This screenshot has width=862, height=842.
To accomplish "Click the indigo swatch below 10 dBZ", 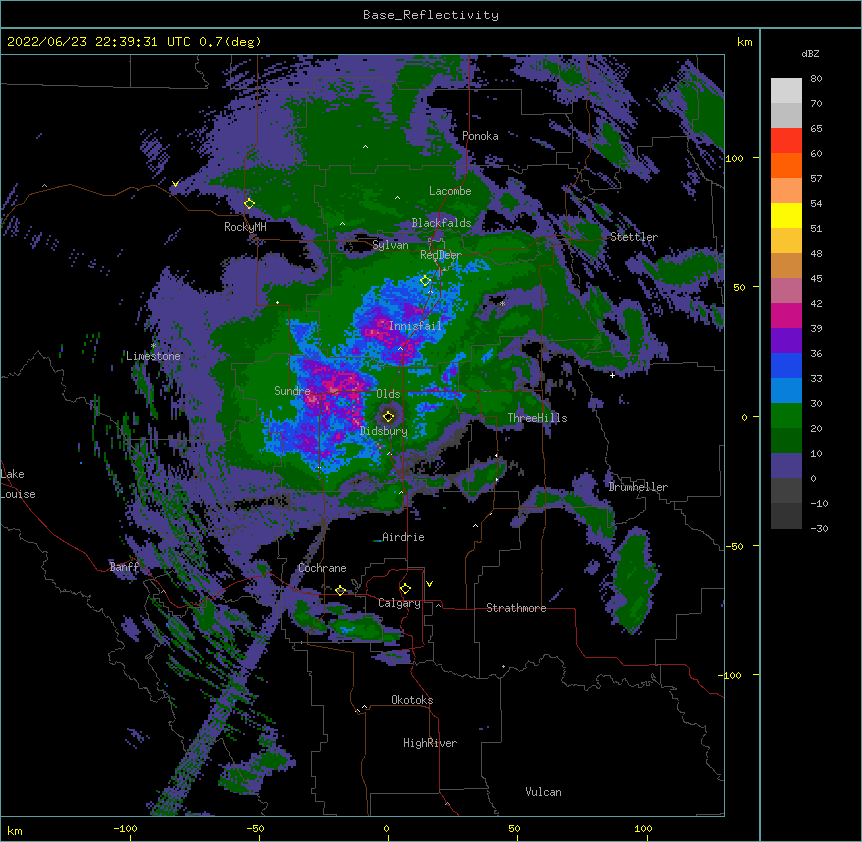I will (x=786, y=466).
